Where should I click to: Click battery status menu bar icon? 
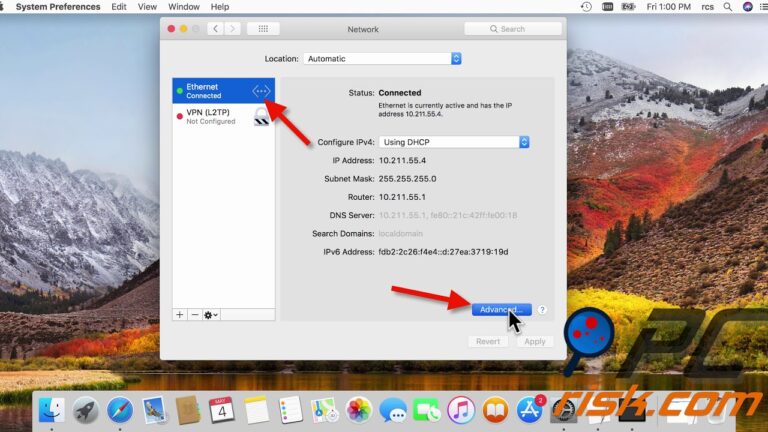(628, 7)
